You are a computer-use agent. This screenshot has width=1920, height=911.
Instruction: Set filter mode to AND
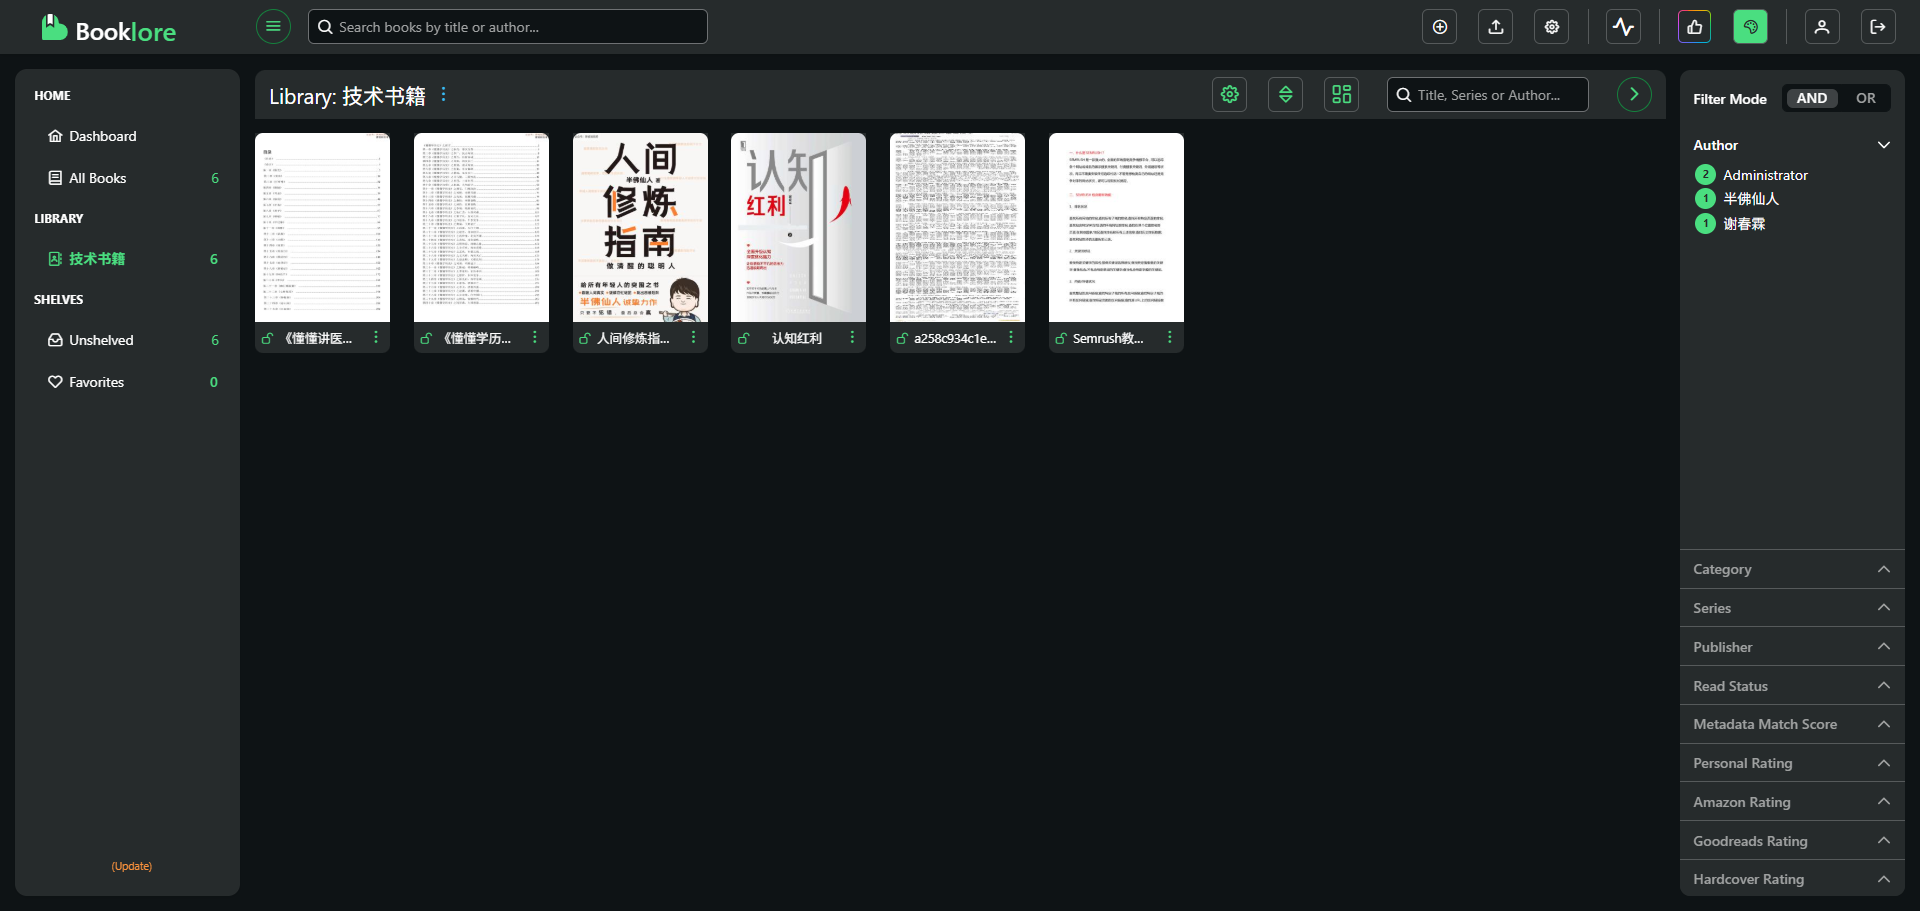coord(1811,98)
